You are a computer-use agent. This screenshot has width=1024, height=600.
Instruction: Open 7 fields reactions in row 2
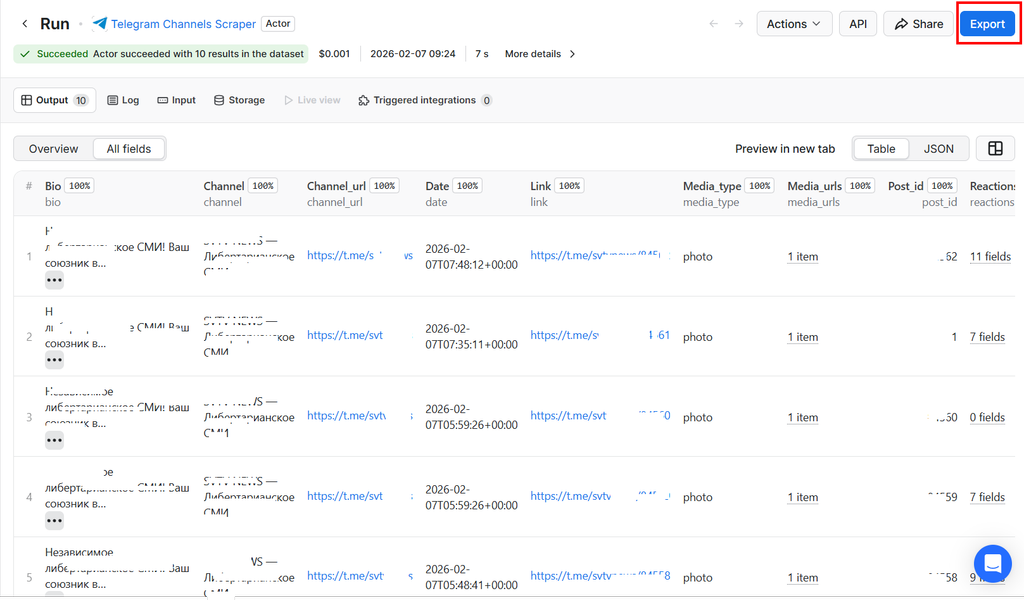[x=987, y=337]
